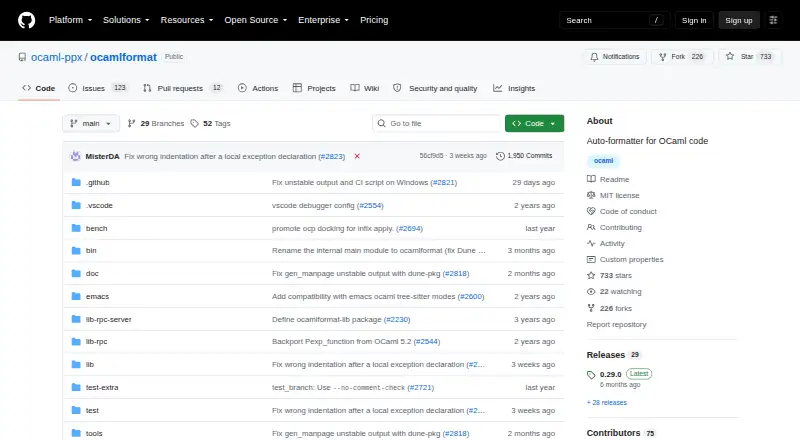Image resolution: width=800 pixels, height=440 pixels.
Task: Open the 1,950 Commits history link
Action: pos(524,156)
